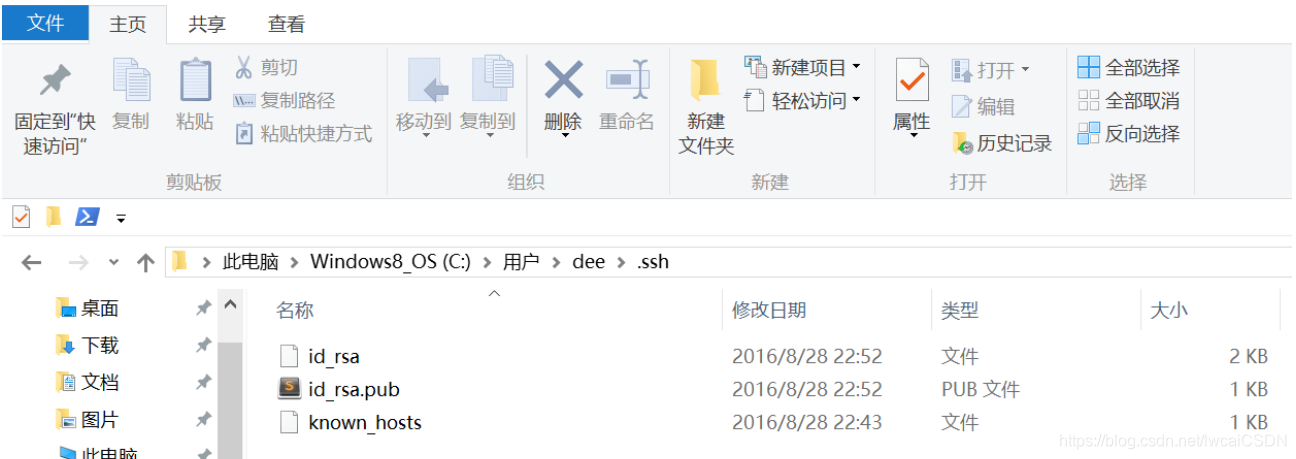Open the View ribbon tab
Screen dimensions: 1296x459
click(x=287, y=24)
